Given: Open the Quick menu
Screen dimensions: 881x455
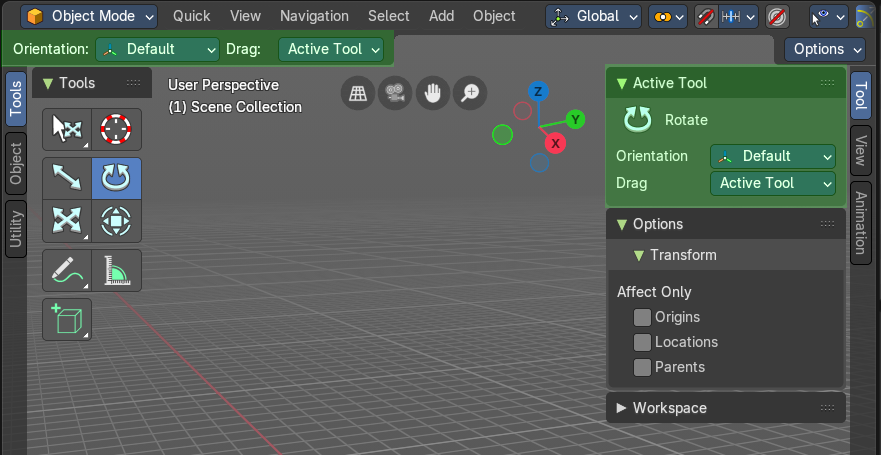Looking at the screenshot, I should click(192, 16).
